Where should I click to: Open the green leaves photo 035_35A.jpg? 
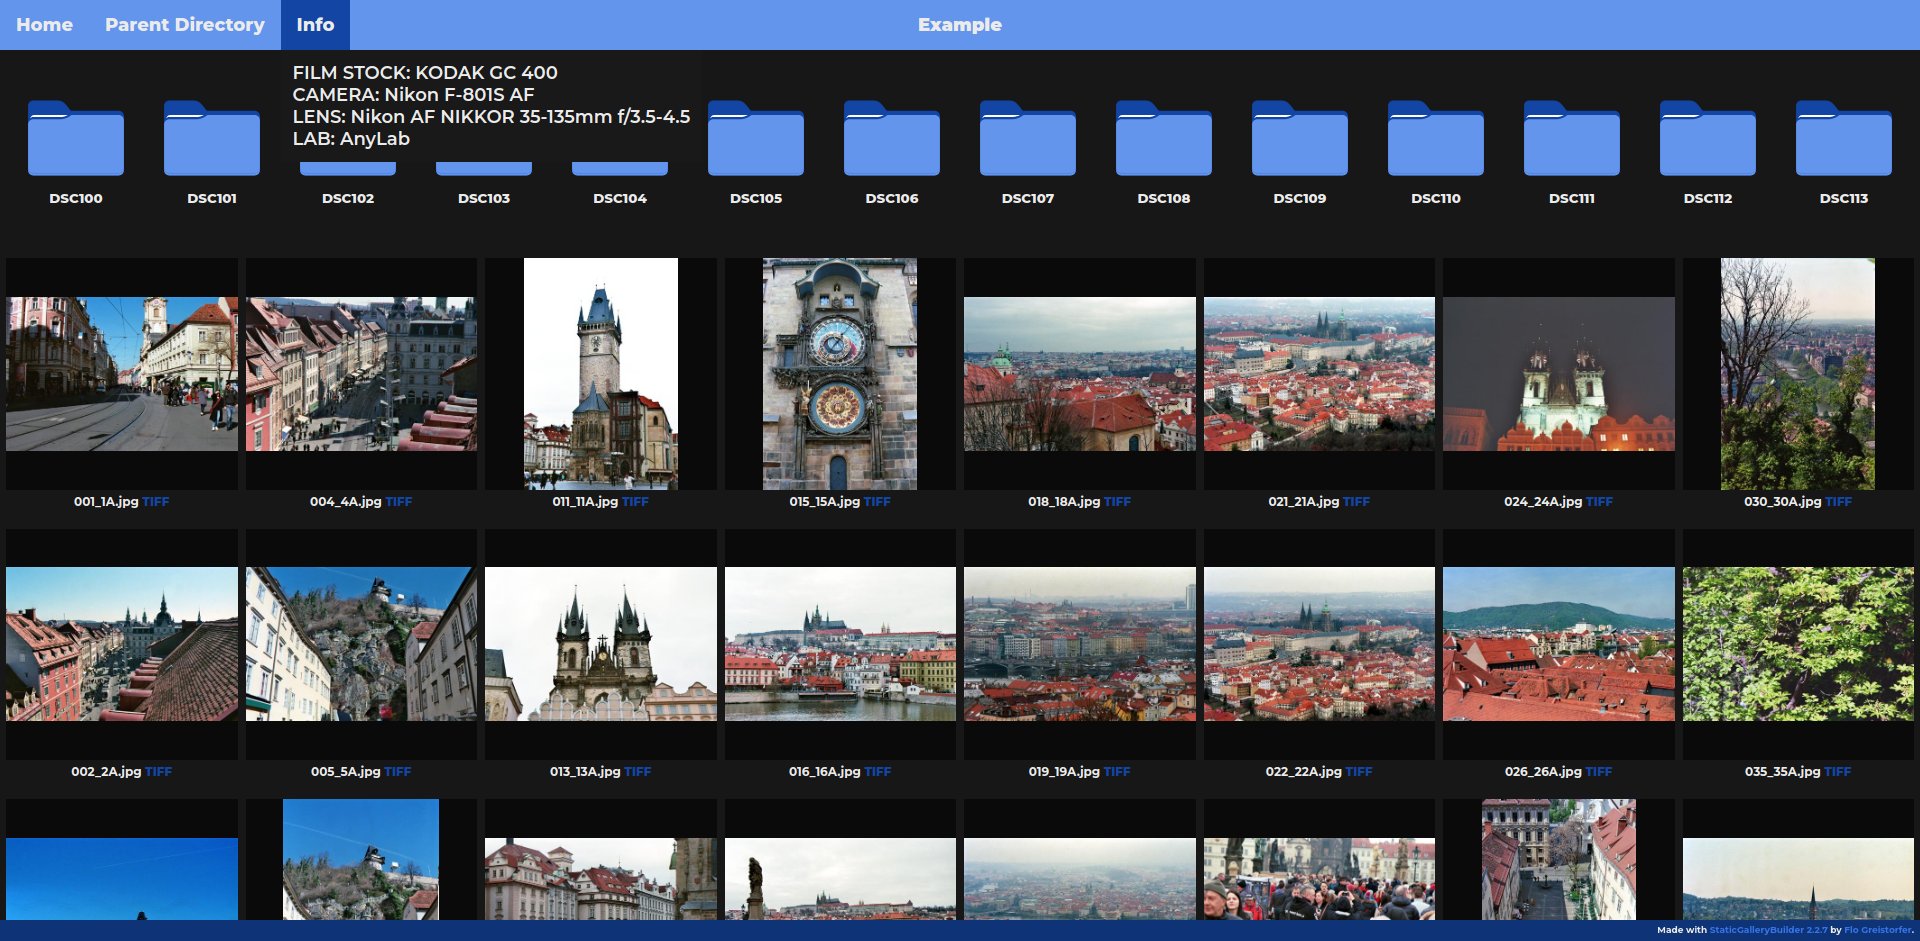[x=1798, y=644]
